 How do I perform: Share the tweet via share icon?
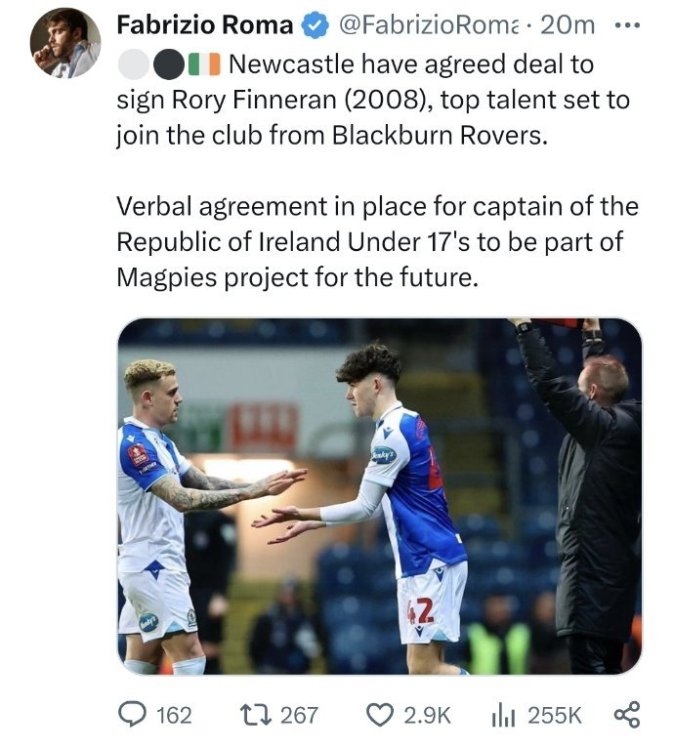(625, 714)
